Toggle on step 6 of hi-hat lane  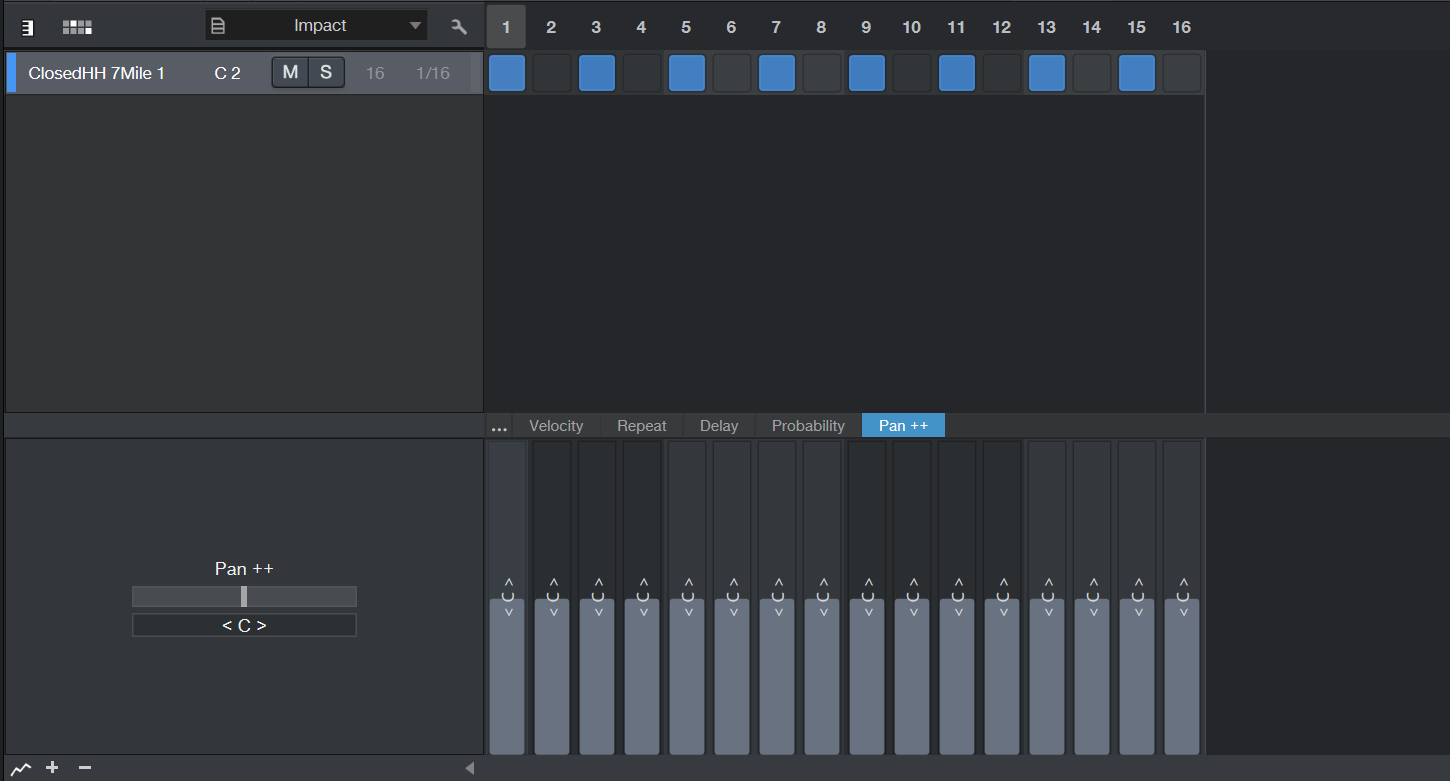coord(732,73)
